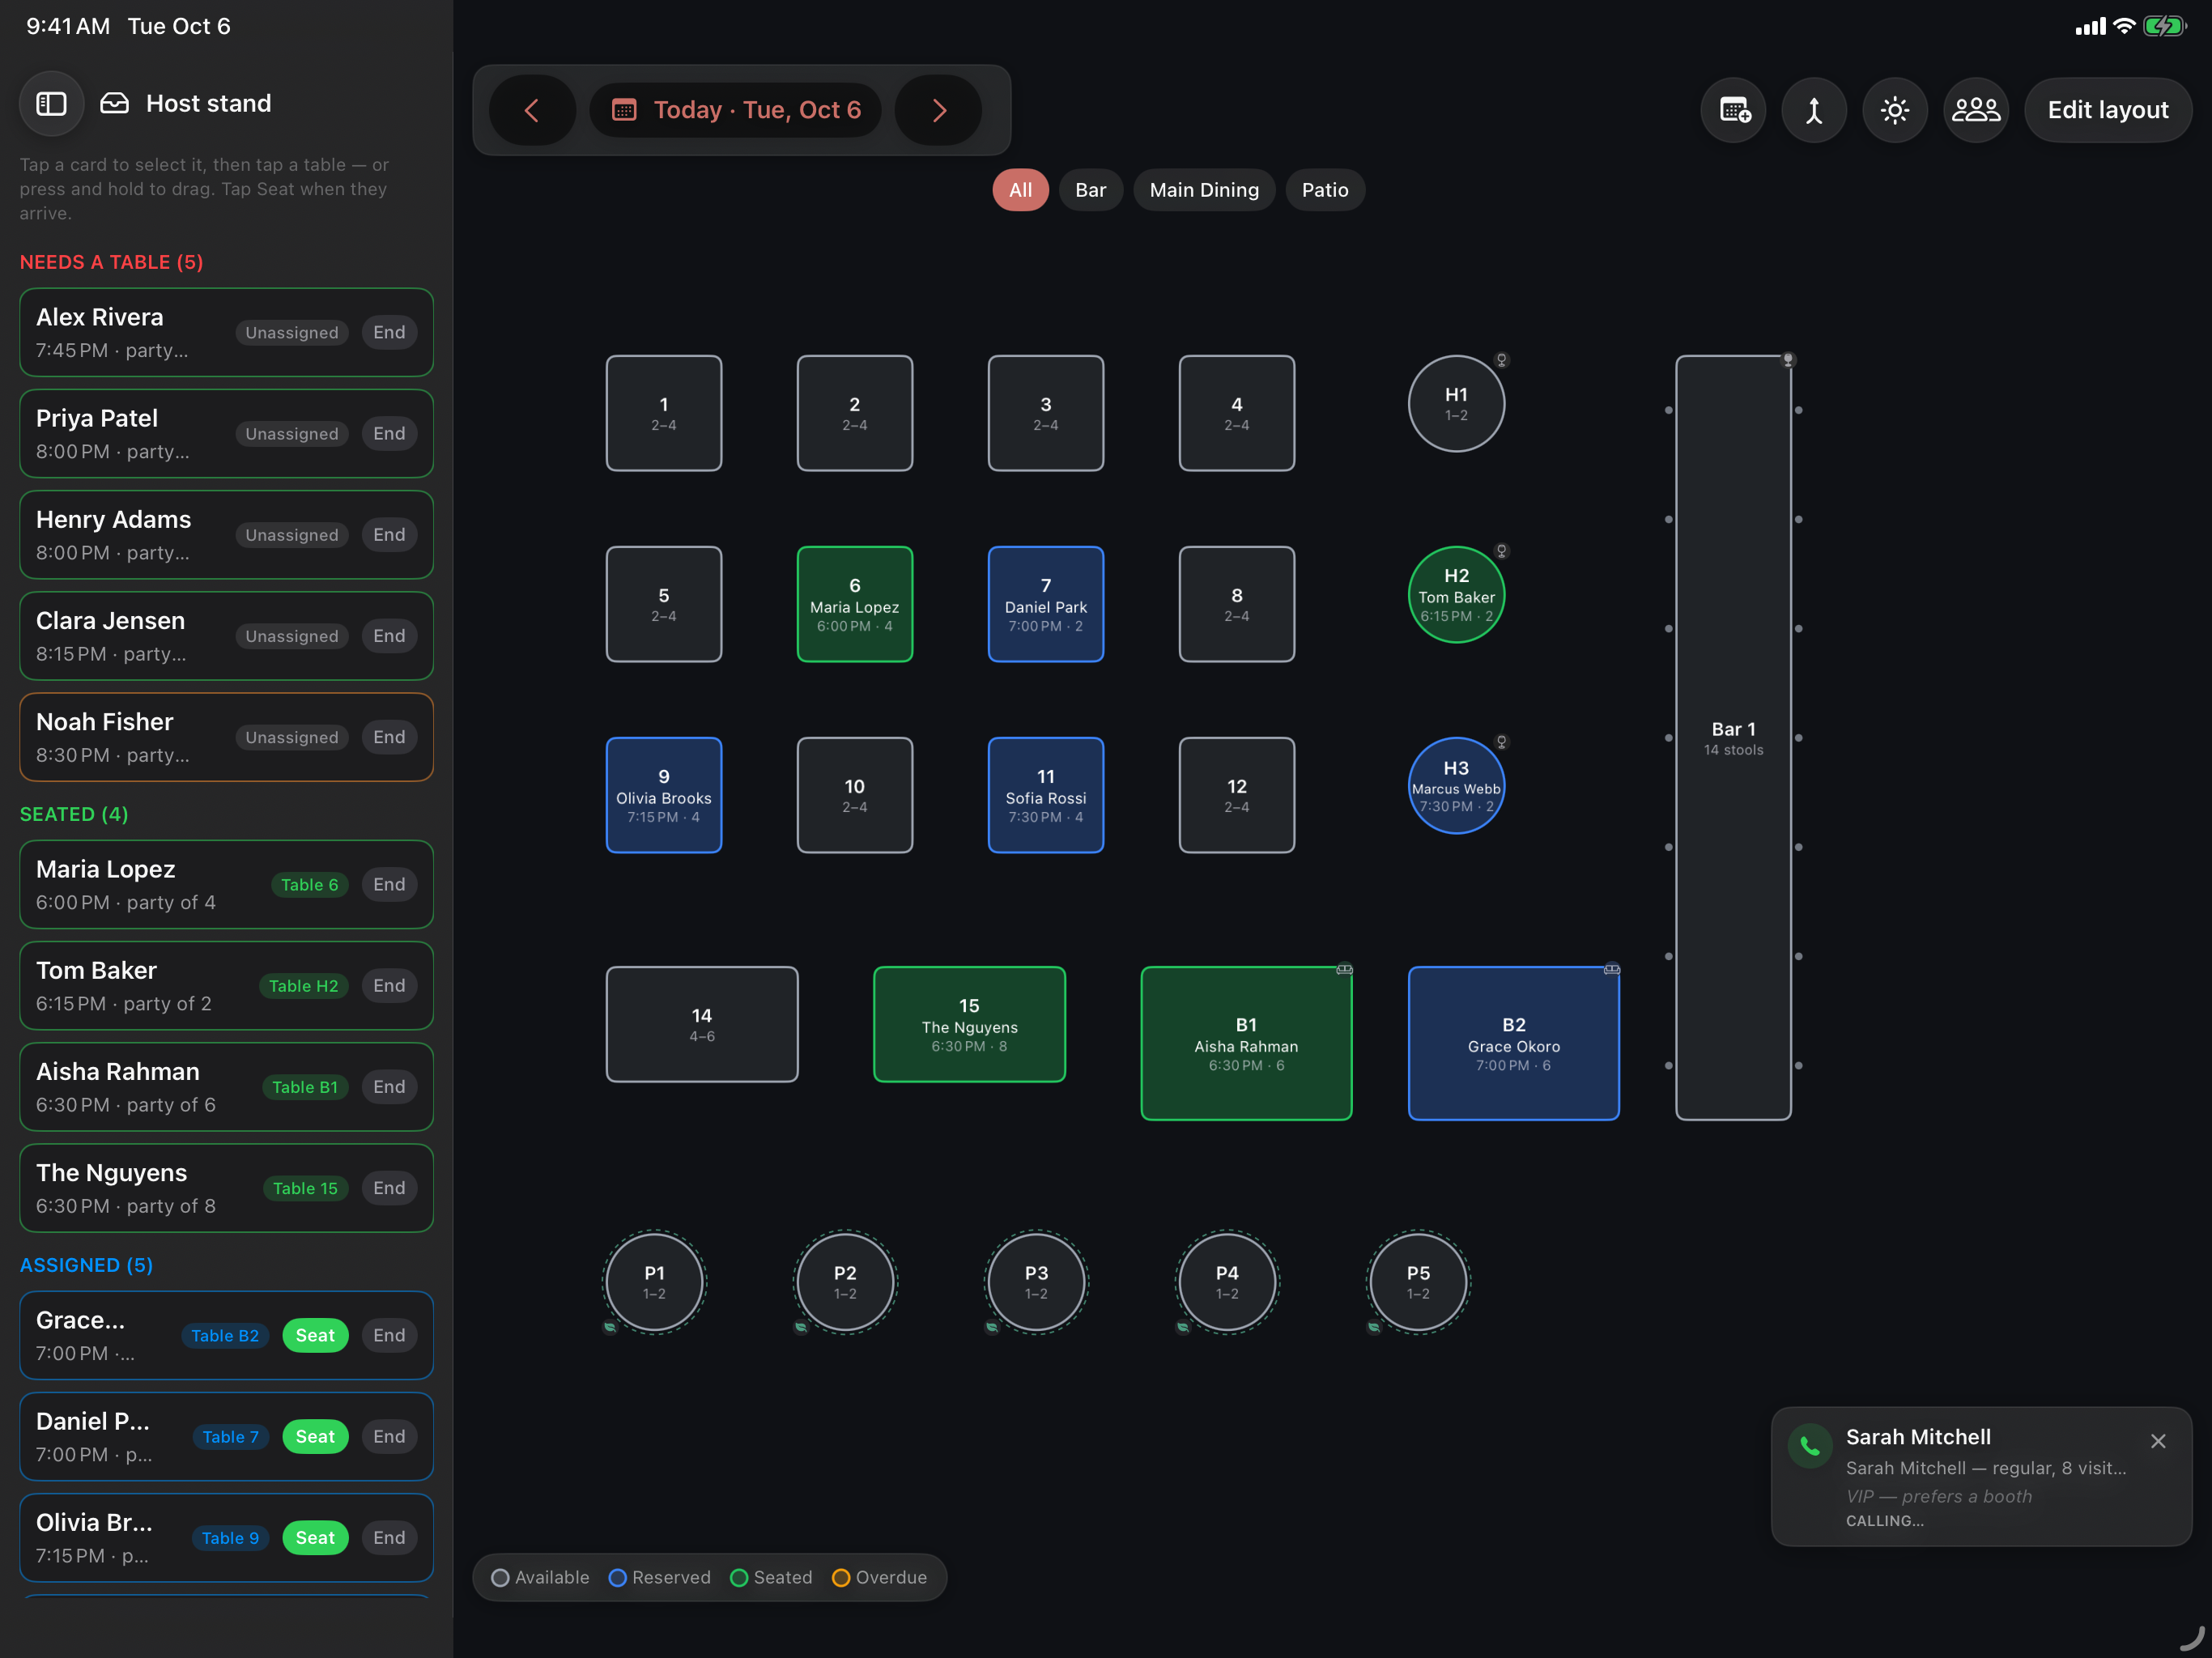Click the Overdue legend indicator
2212x1658 pixels.
[880, 1577]
